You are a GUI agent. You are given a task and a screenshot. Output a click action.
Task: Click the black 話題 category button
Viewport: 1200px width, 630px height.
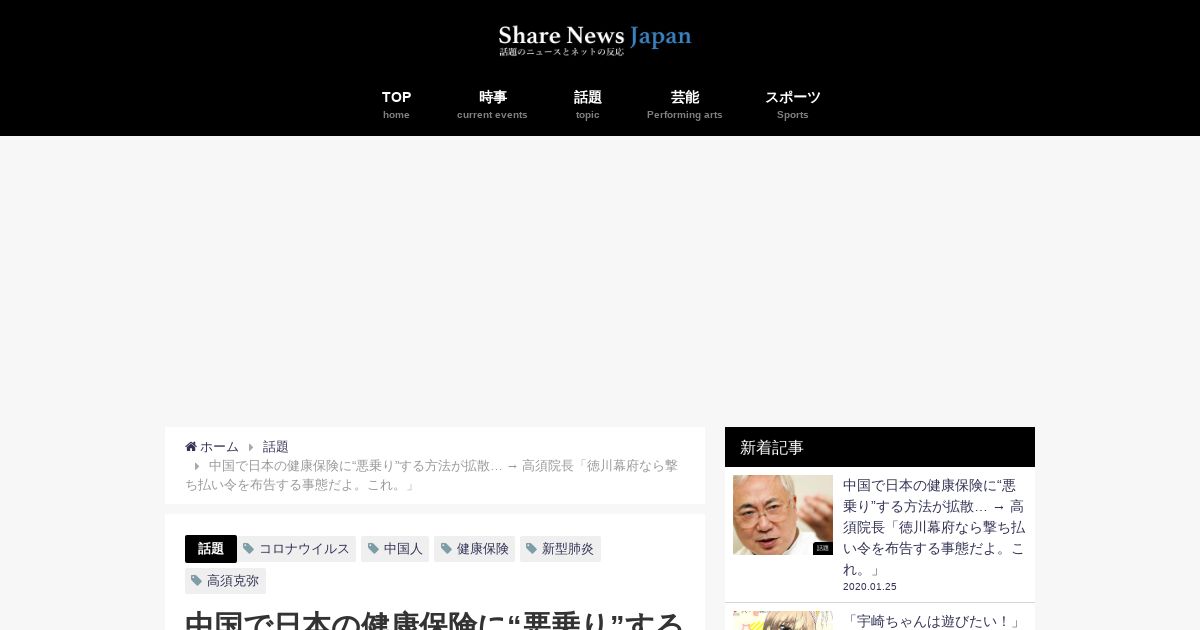click(211, 549)
